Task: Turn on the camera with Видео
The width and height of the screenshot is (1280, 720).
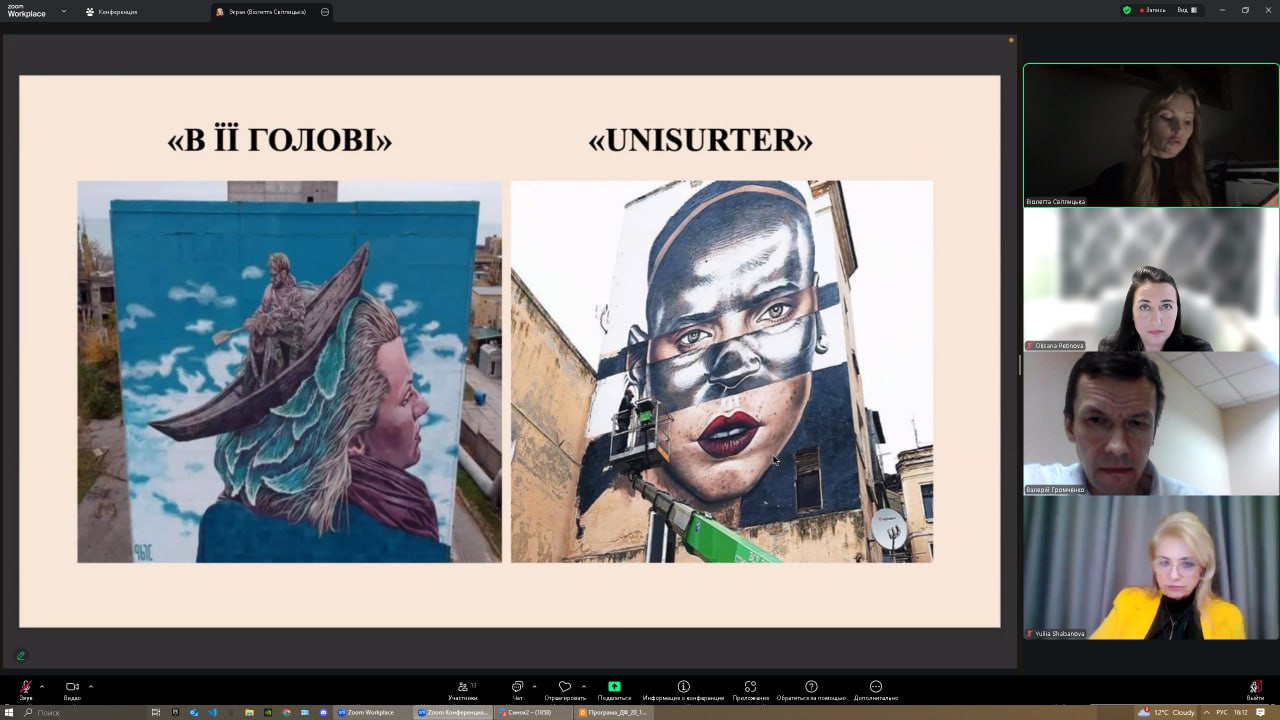Action: coord(72,690)
